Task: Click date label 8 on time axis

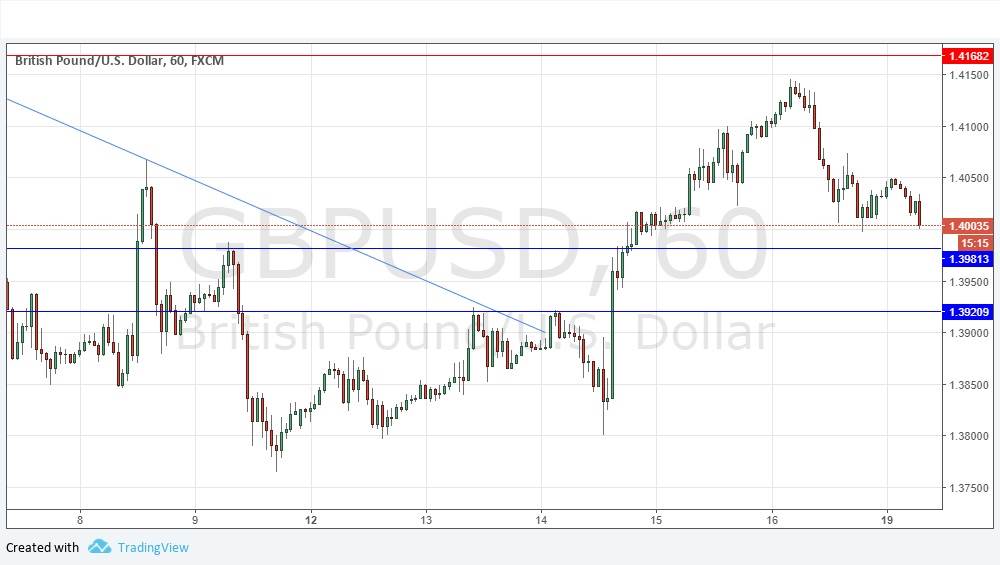Action: click(x=80, y=520)
